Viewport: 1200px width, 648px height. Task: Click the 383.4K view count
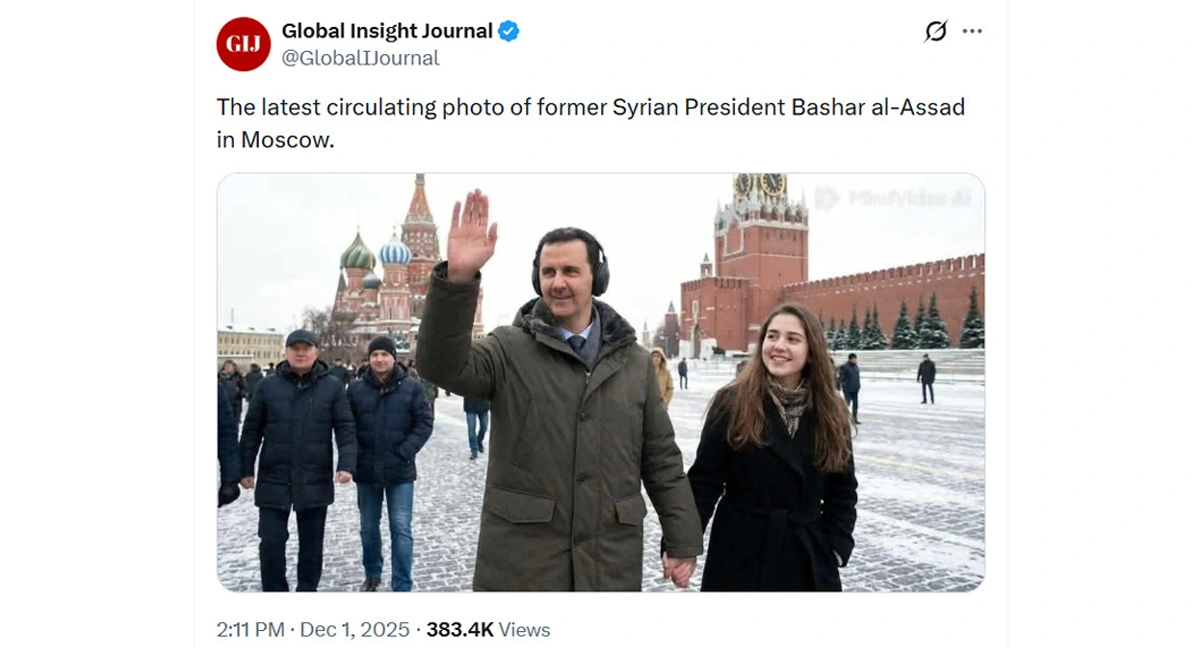(460, 629)
